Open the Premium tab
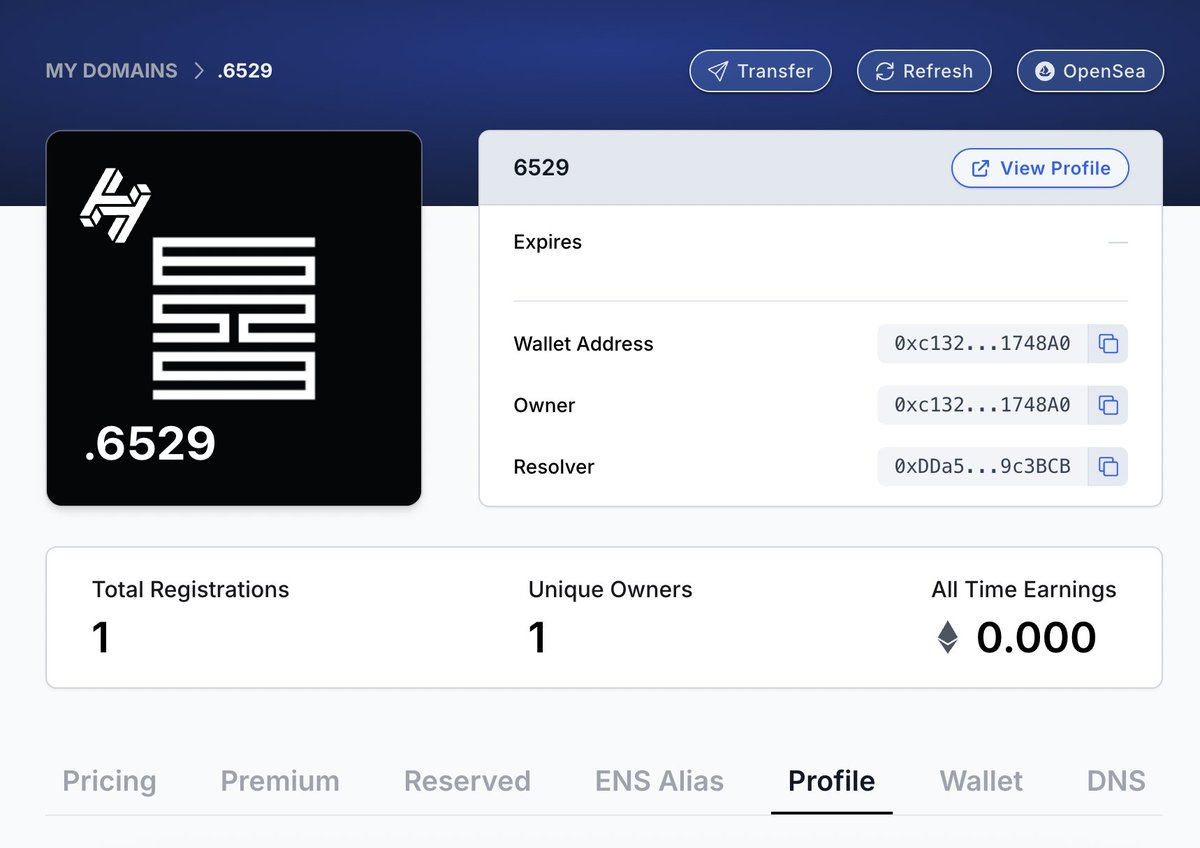This screenshot has width=1200, height=848. point(280,781)
